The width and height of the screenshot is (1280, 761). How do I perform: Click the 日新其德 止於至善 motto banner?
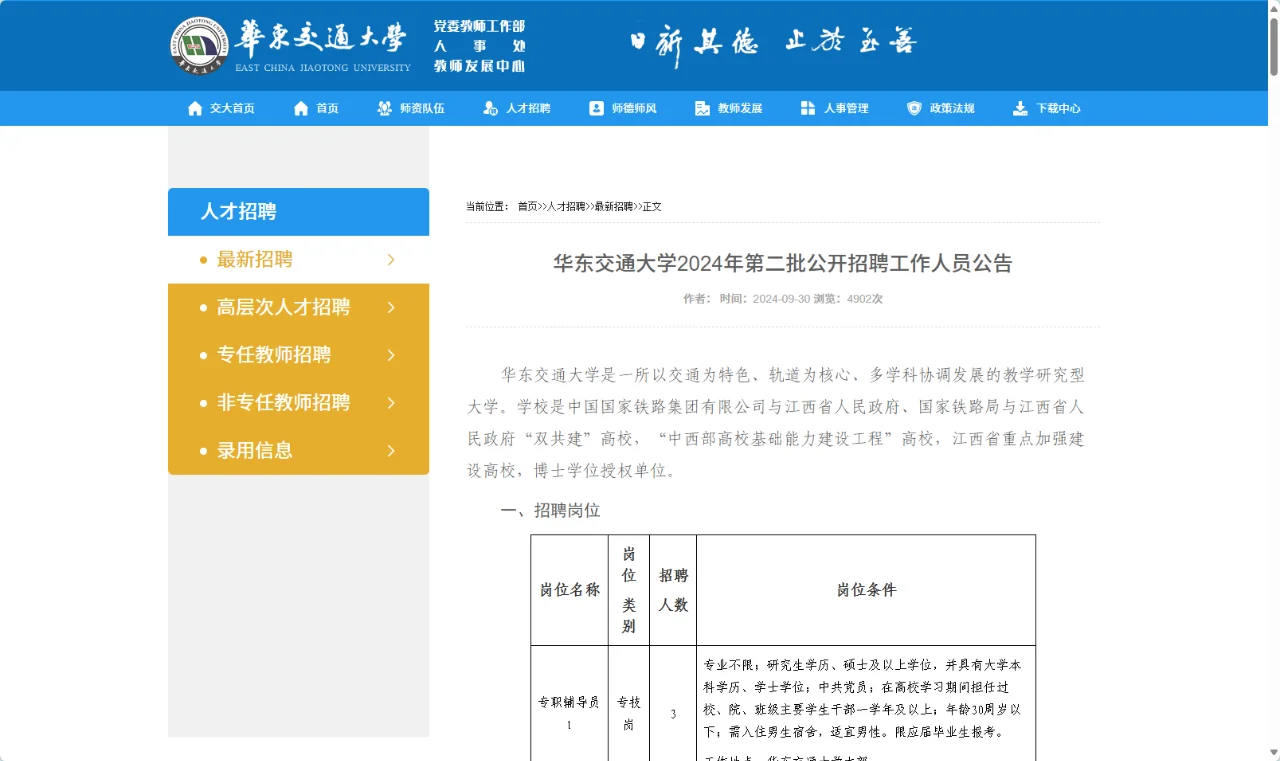pyautogui.click(x=773, y=44)
